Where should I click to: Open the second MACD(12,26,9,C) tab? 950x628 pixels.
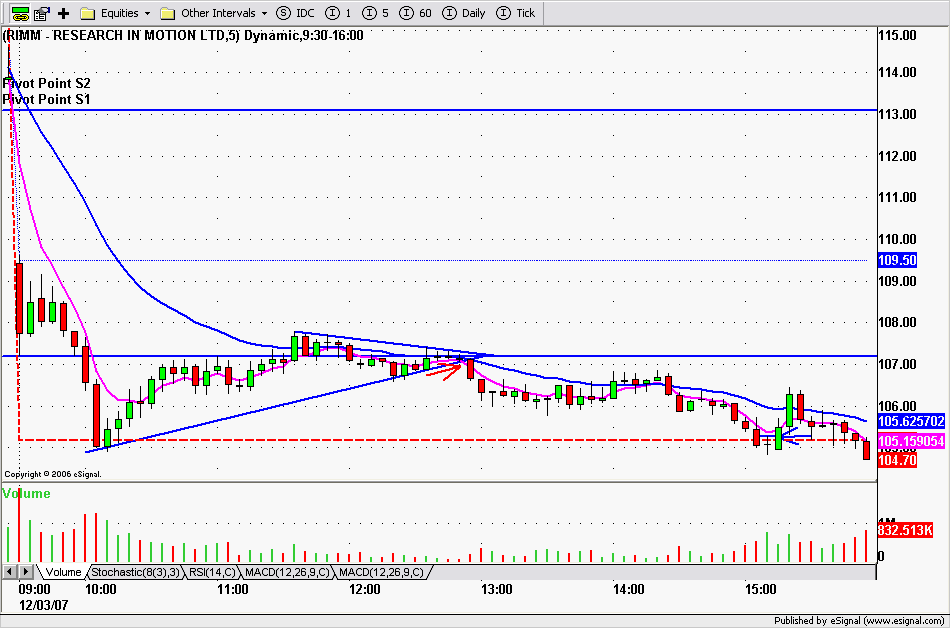click(381, 572)
